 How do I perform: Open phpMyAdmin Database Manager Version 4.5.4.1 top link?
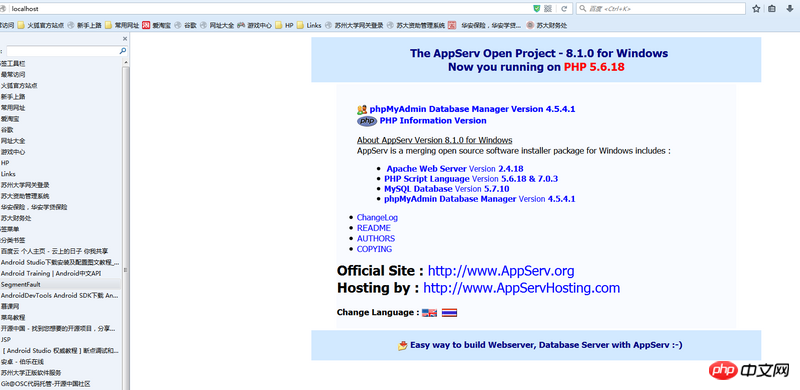[472, 109]
